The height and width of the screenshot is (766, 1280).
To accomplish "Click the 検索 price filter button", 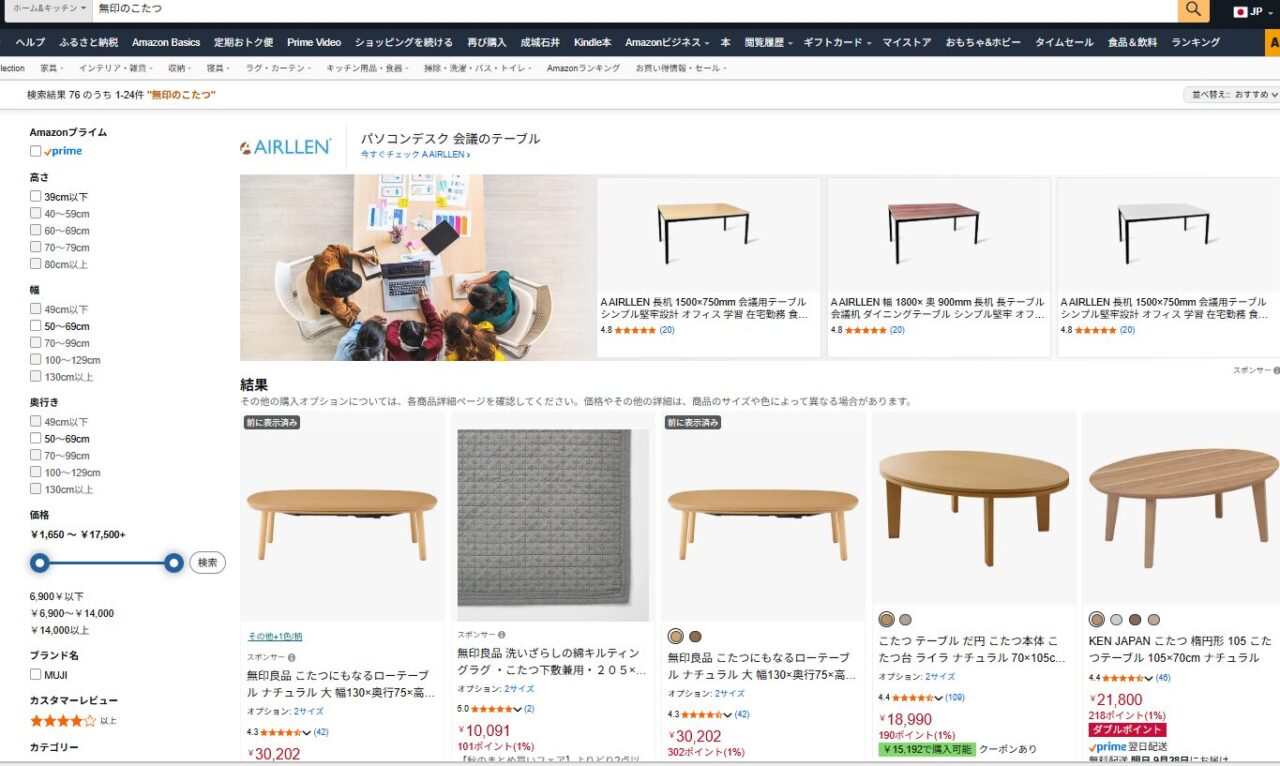I will [207, 563].
